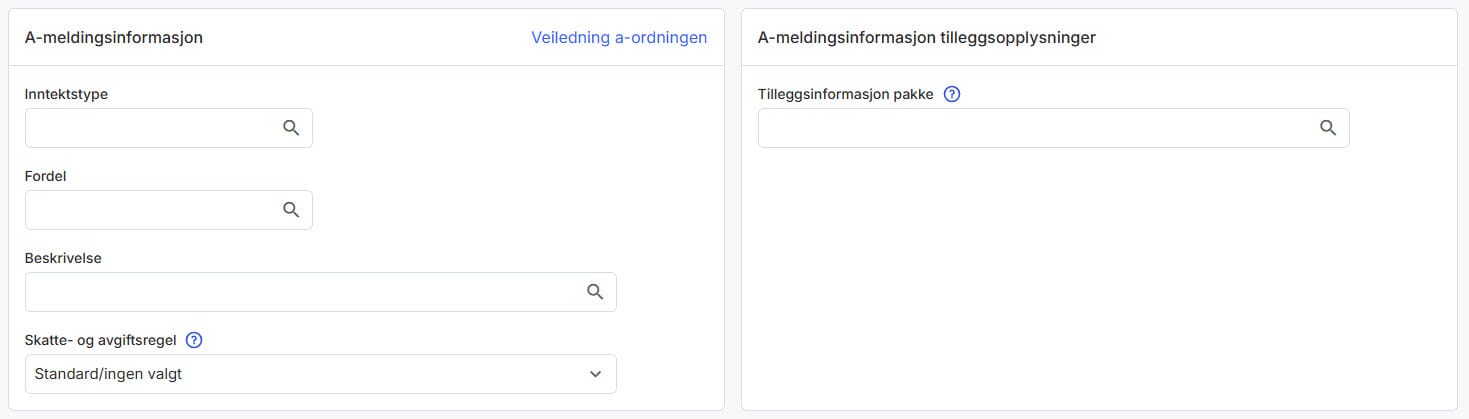Click the A-meldingsinformasjon tilleggsopplysninger heading
Screen dimensions: 1469x419
coord(927,37)
